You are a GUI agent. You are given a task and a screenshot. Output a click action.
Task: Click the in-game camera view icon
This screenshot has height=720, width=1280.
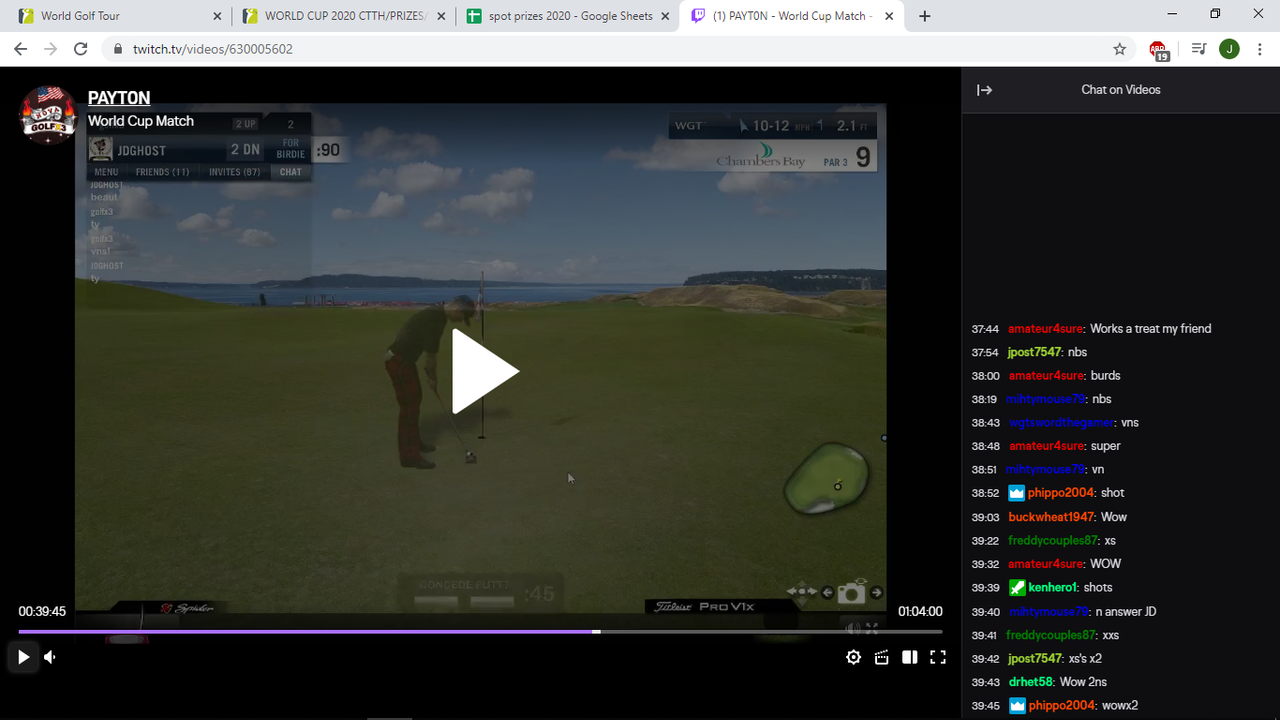click(x=851, y=593)
